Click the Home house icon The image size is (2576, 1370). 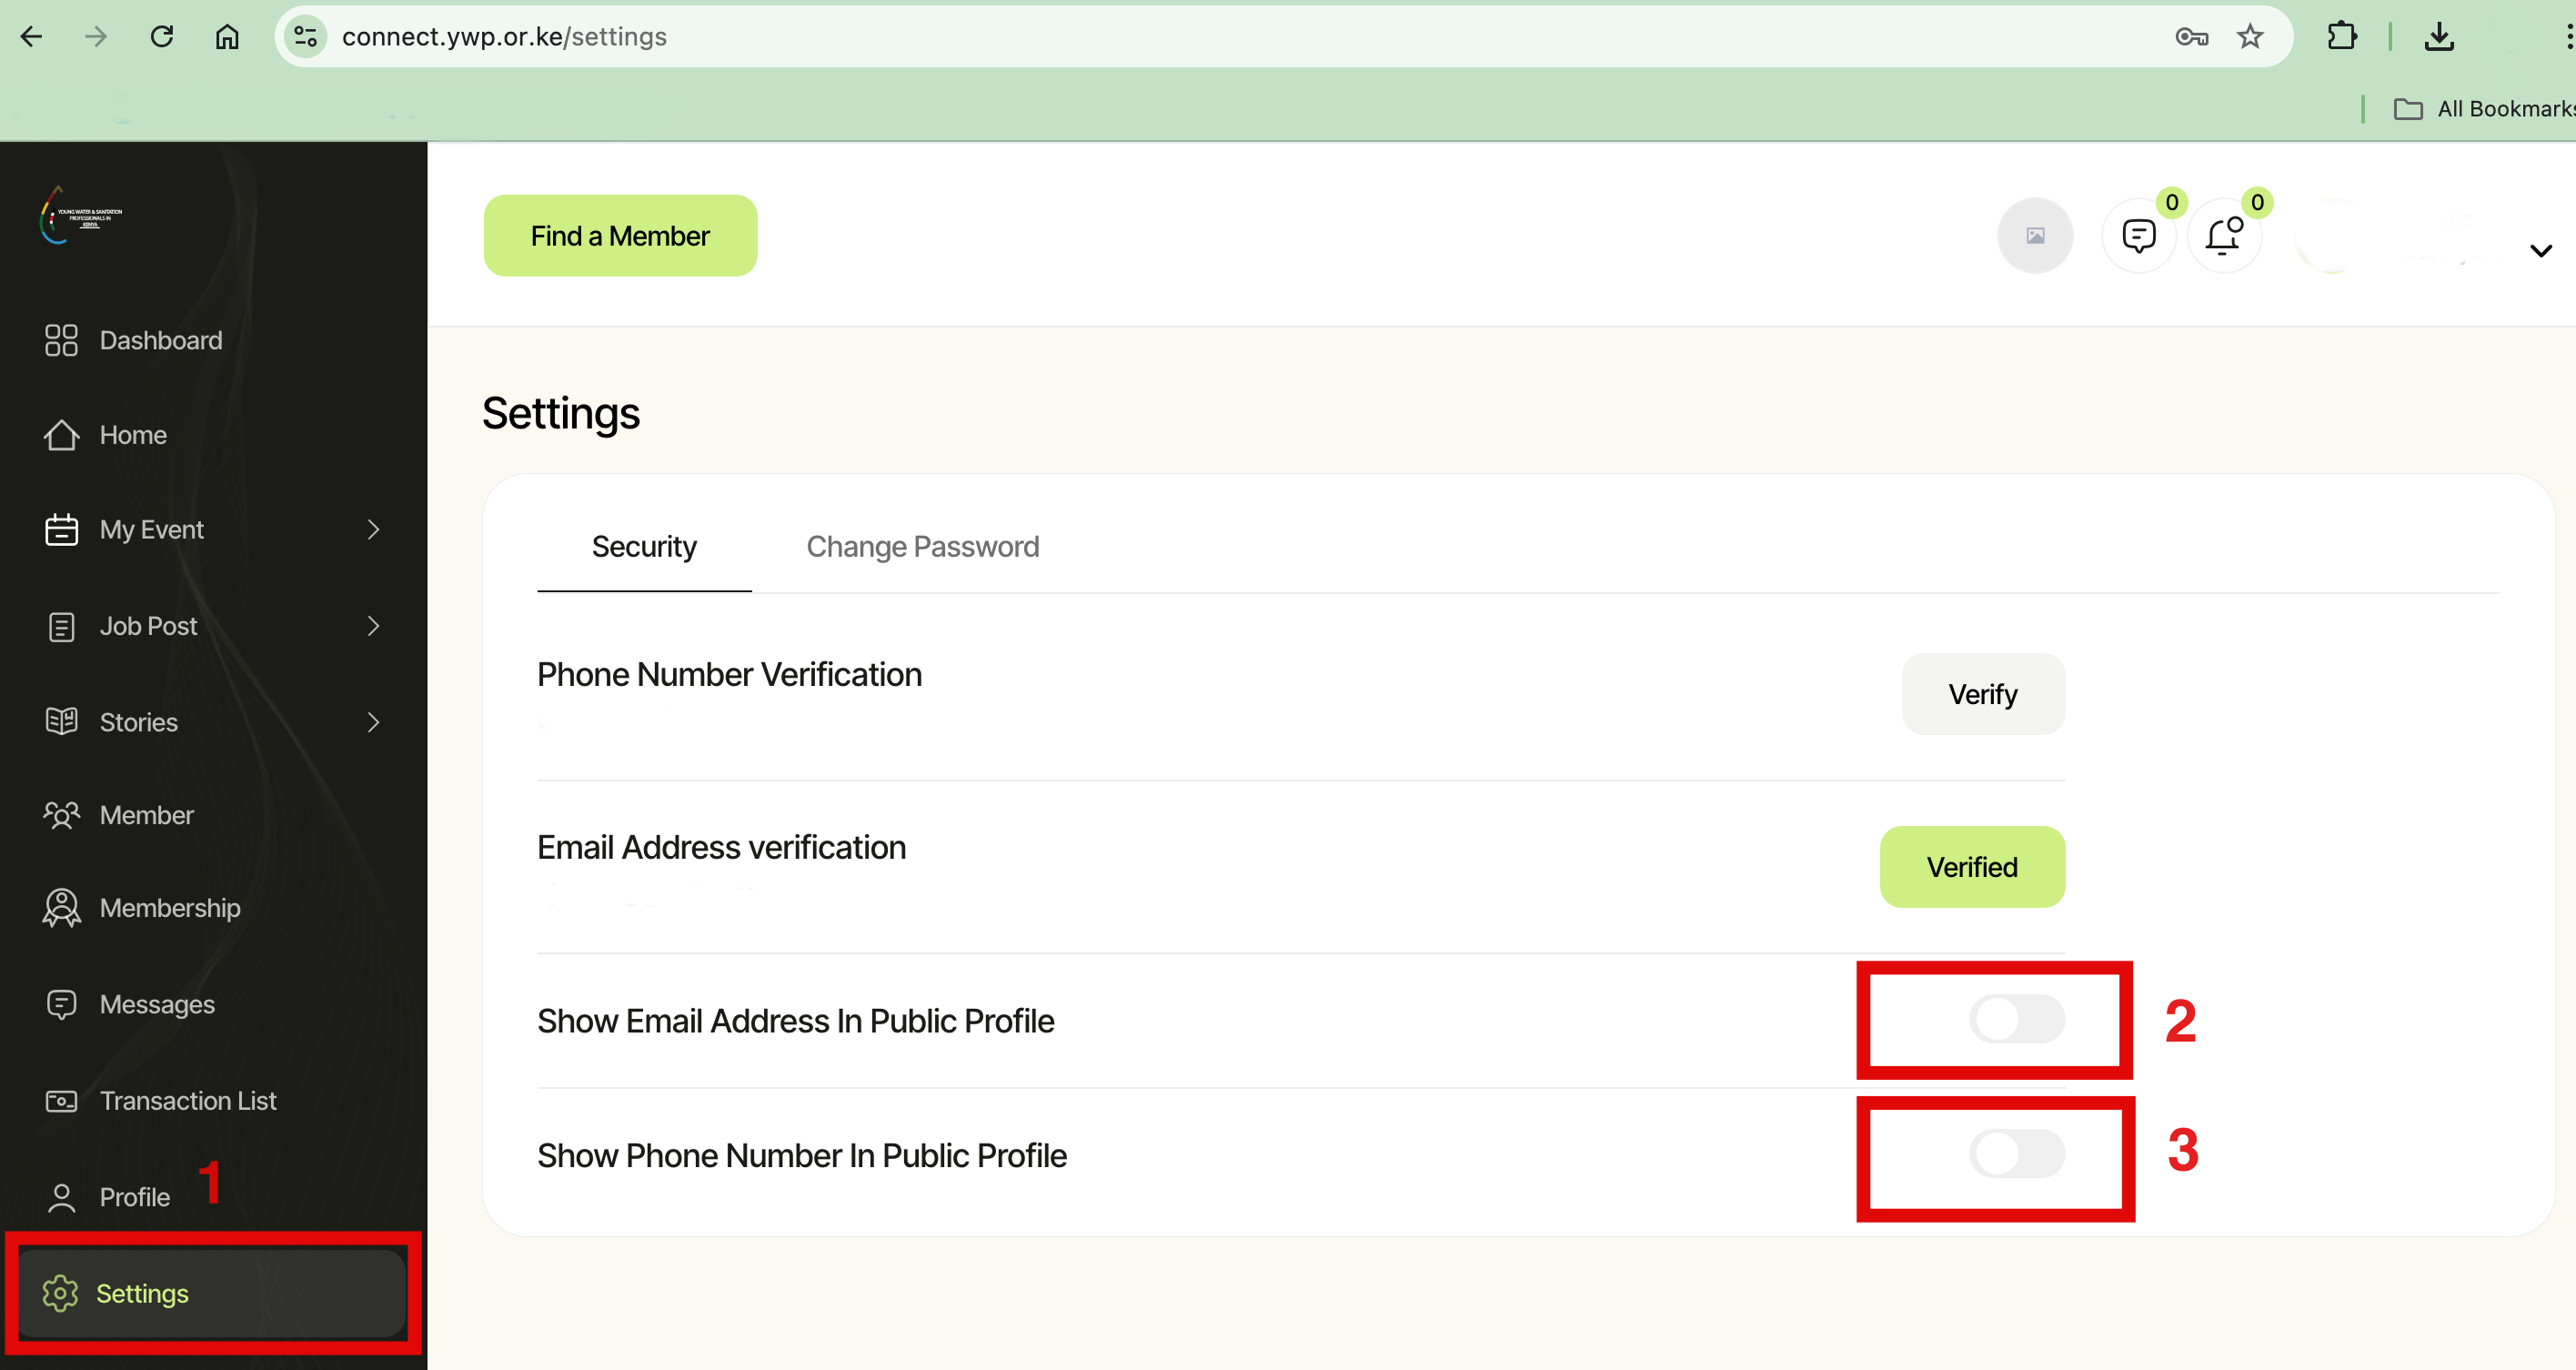tap(61, 435)
